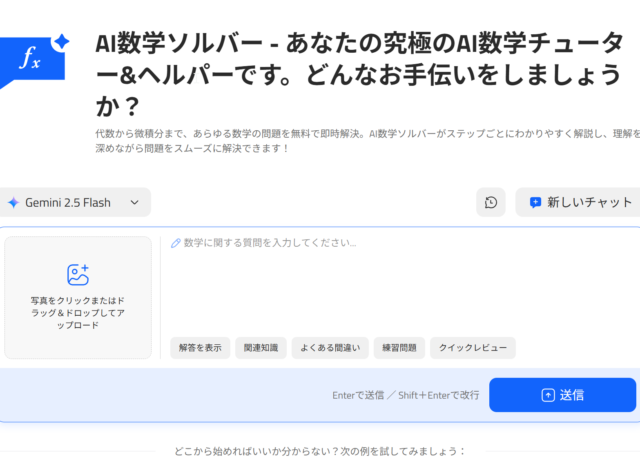
Task: Start a new chat with 新しいチャット
Action: [579, 202]
